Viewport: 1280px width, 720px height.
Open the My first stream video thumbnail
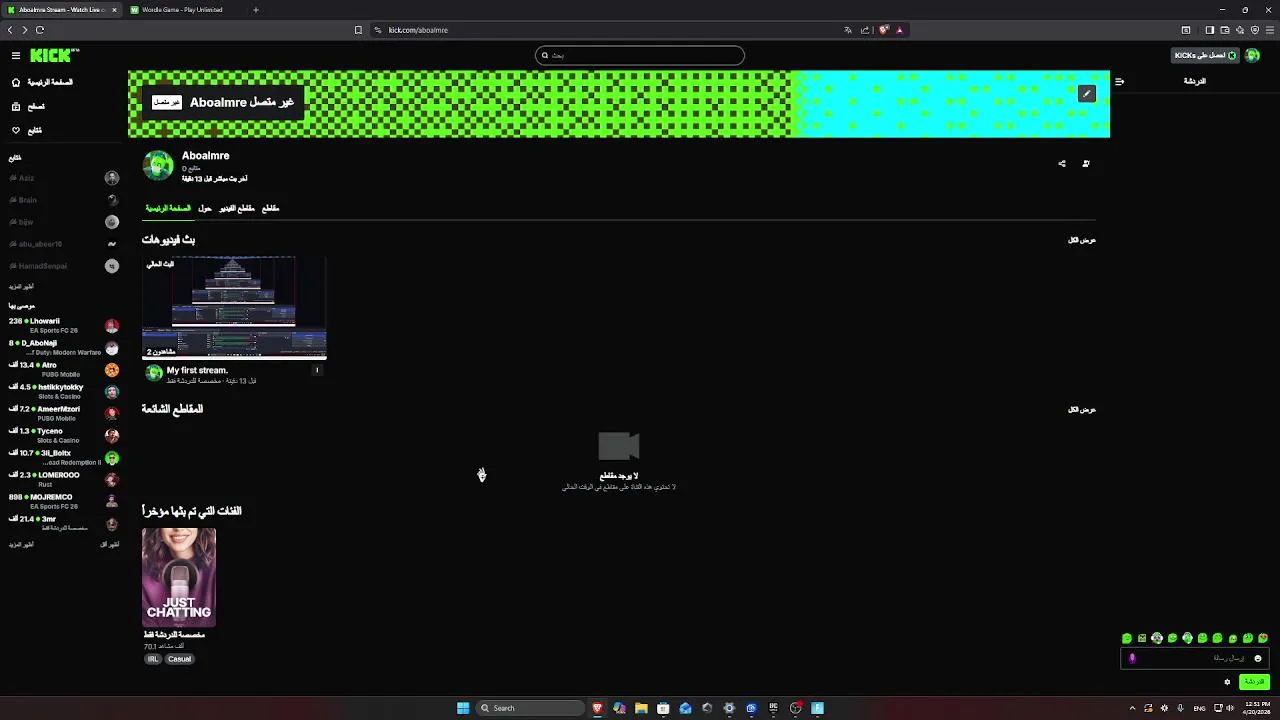pyautogui.click(x=234, y=307)
